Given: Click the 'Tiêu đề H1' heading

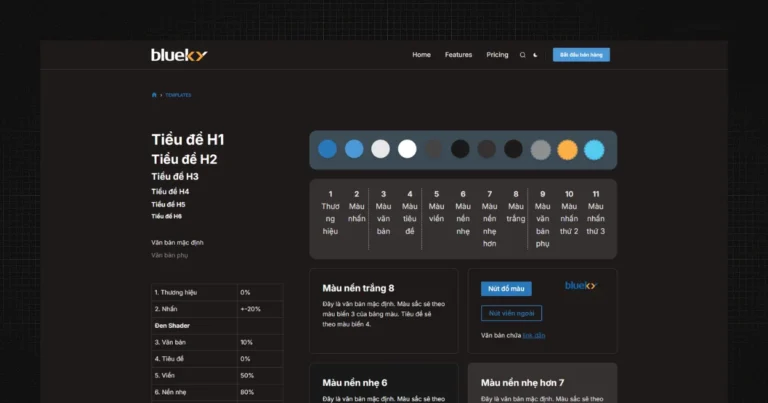Looking at the screenshot, I should click(x=188, y=140).
